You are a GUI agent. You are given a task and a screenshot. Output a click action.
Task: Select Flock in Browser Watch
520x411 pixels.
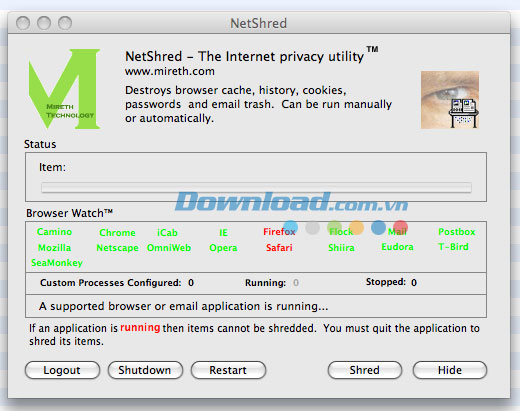pos(341,232)
